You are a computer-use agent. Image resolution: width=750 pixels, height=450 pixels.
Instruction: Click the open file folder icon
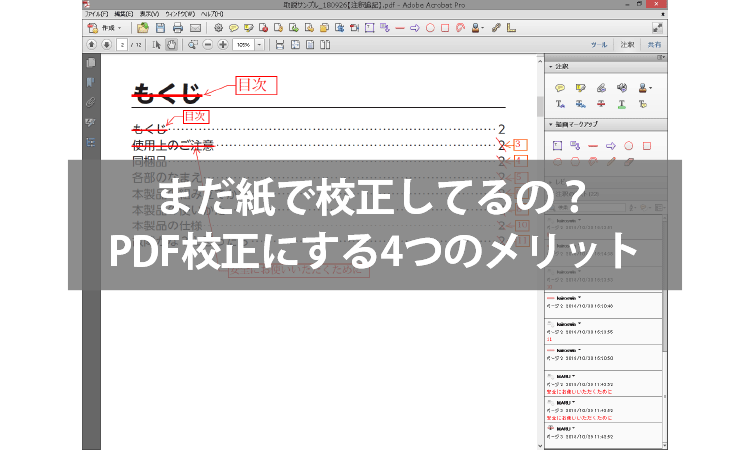(142, 28)
